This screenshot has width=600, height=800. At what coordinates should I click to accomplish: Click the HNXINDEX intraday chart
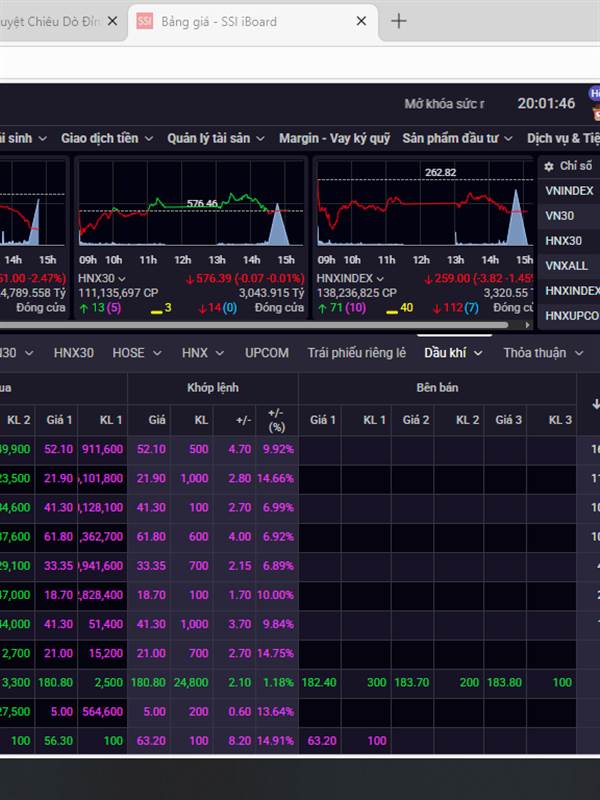(422, 208)
